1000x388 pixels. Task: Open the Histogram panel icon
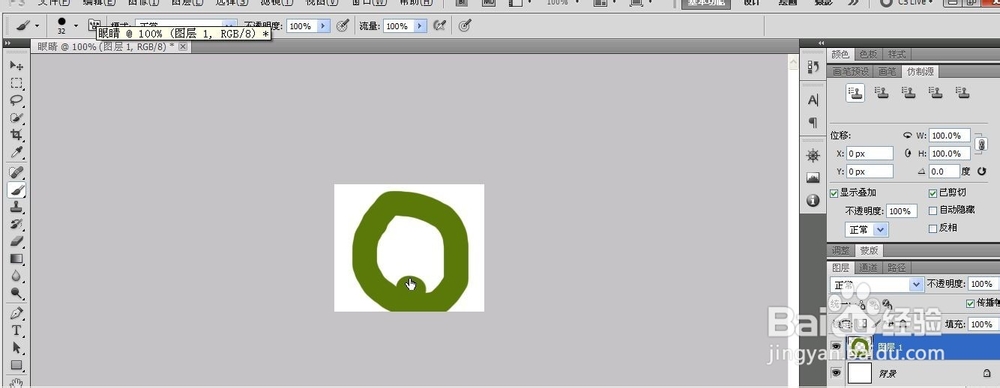[812, 177]
